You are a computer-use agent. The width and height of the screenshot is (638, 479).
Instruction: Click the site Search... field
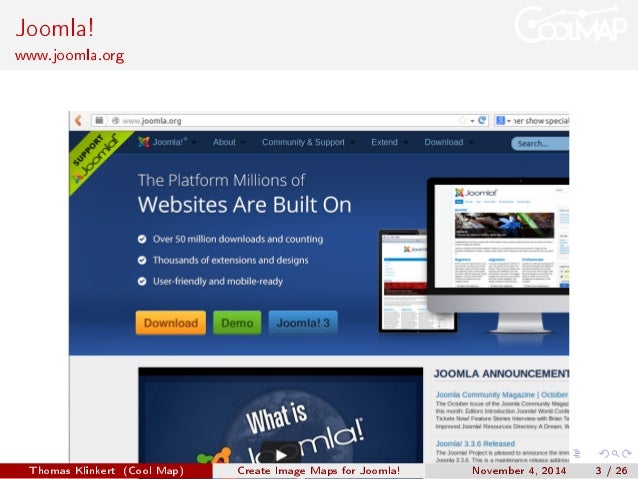(x=540, y=143)
